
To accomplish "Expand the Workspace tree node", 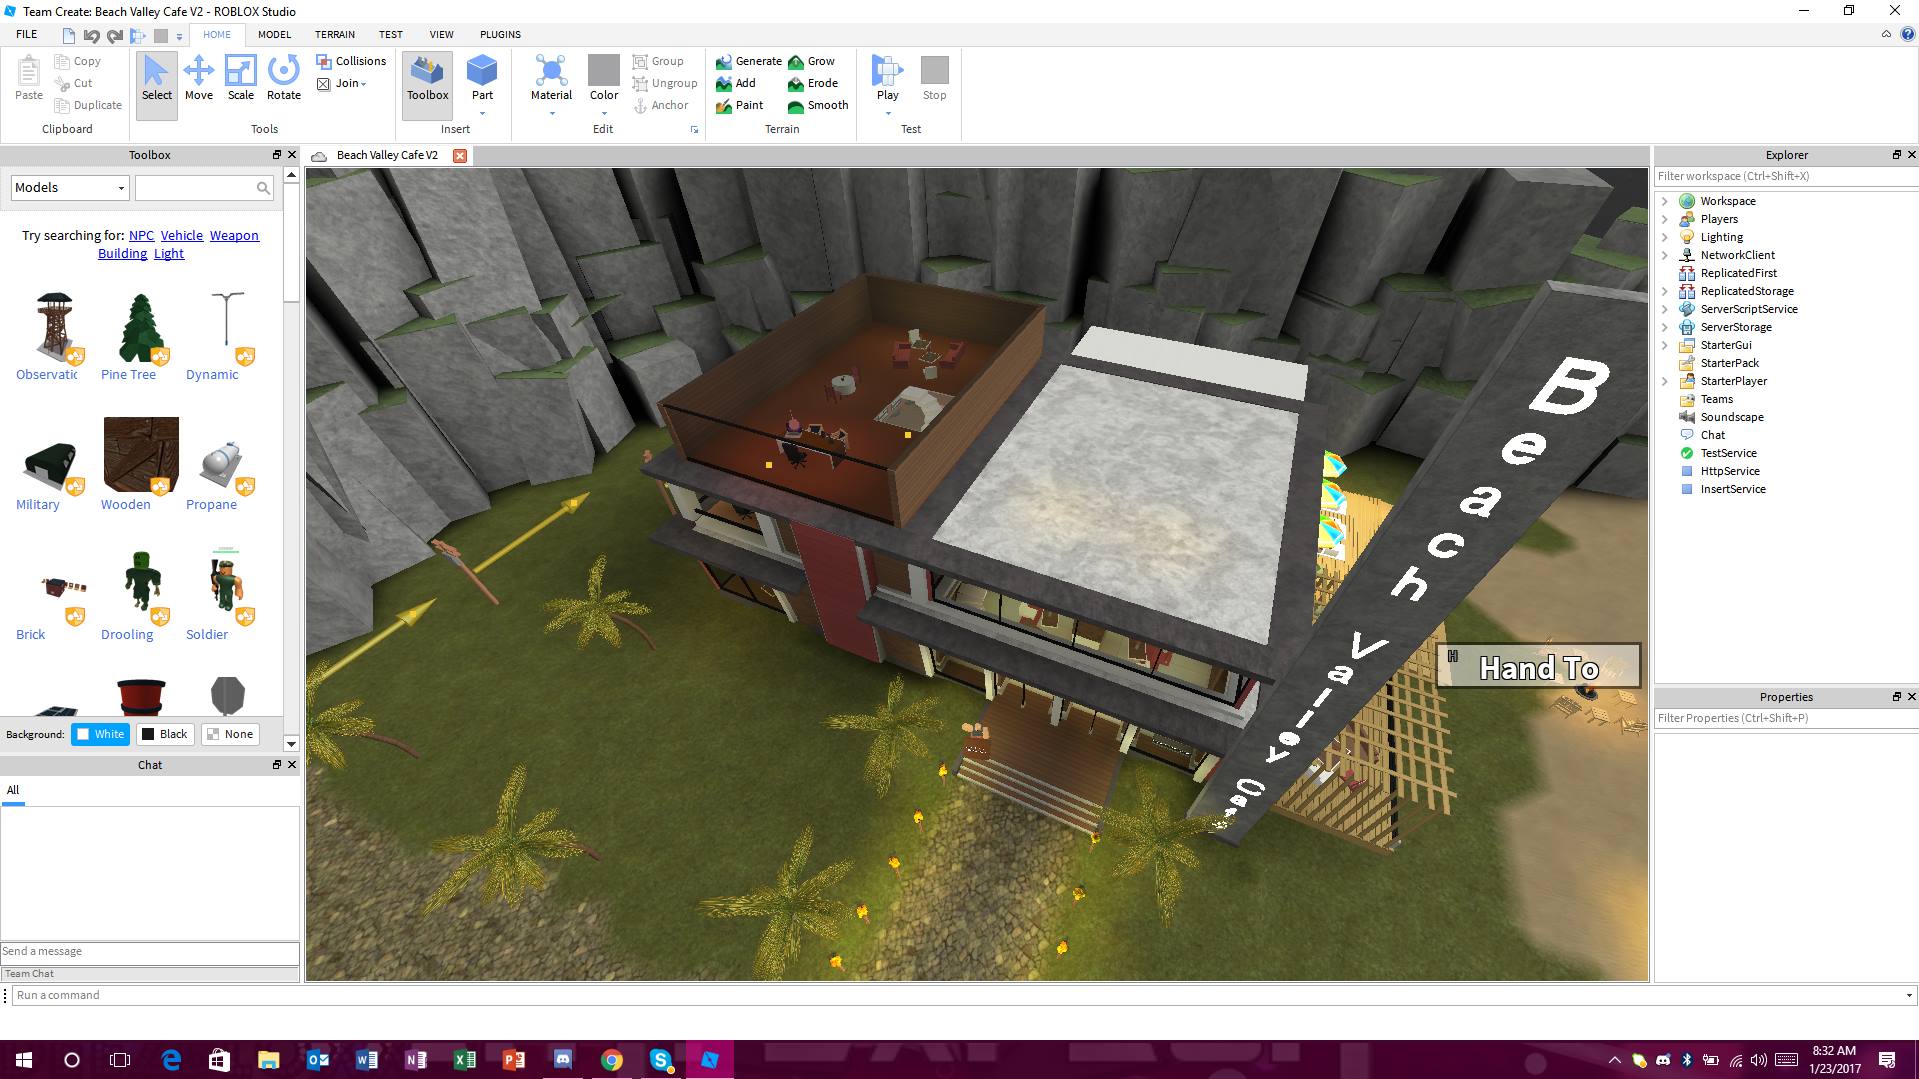I will [1665, 201].
